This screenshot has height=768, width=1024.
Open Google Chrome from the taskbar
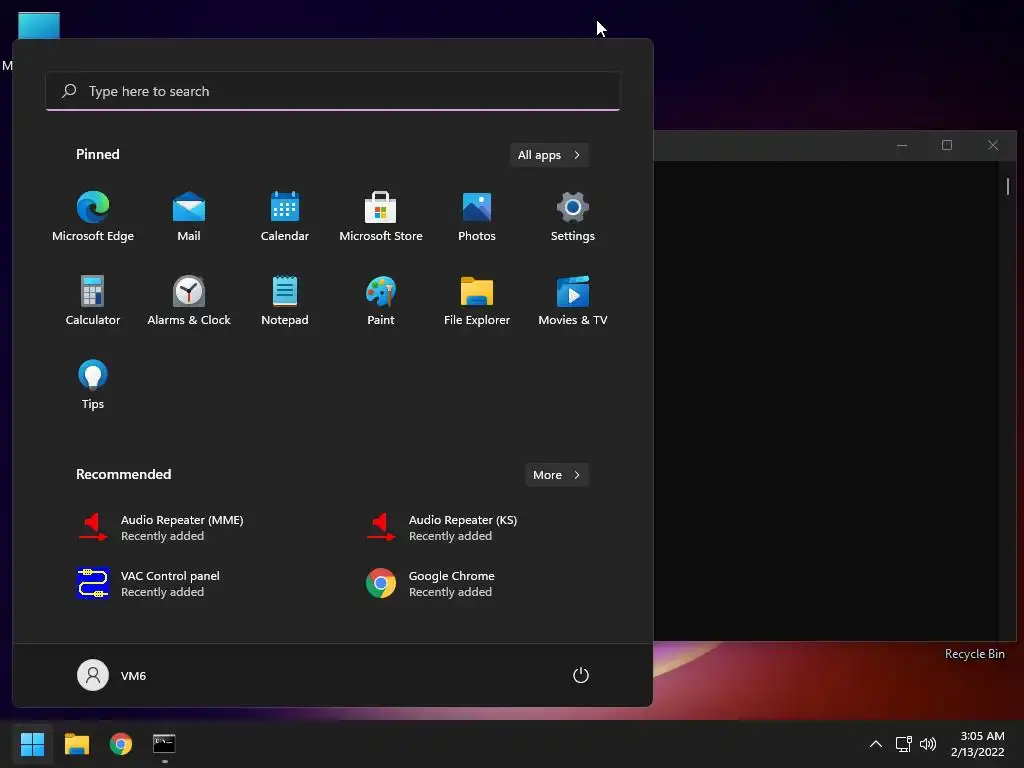click(x=121, y=744)
